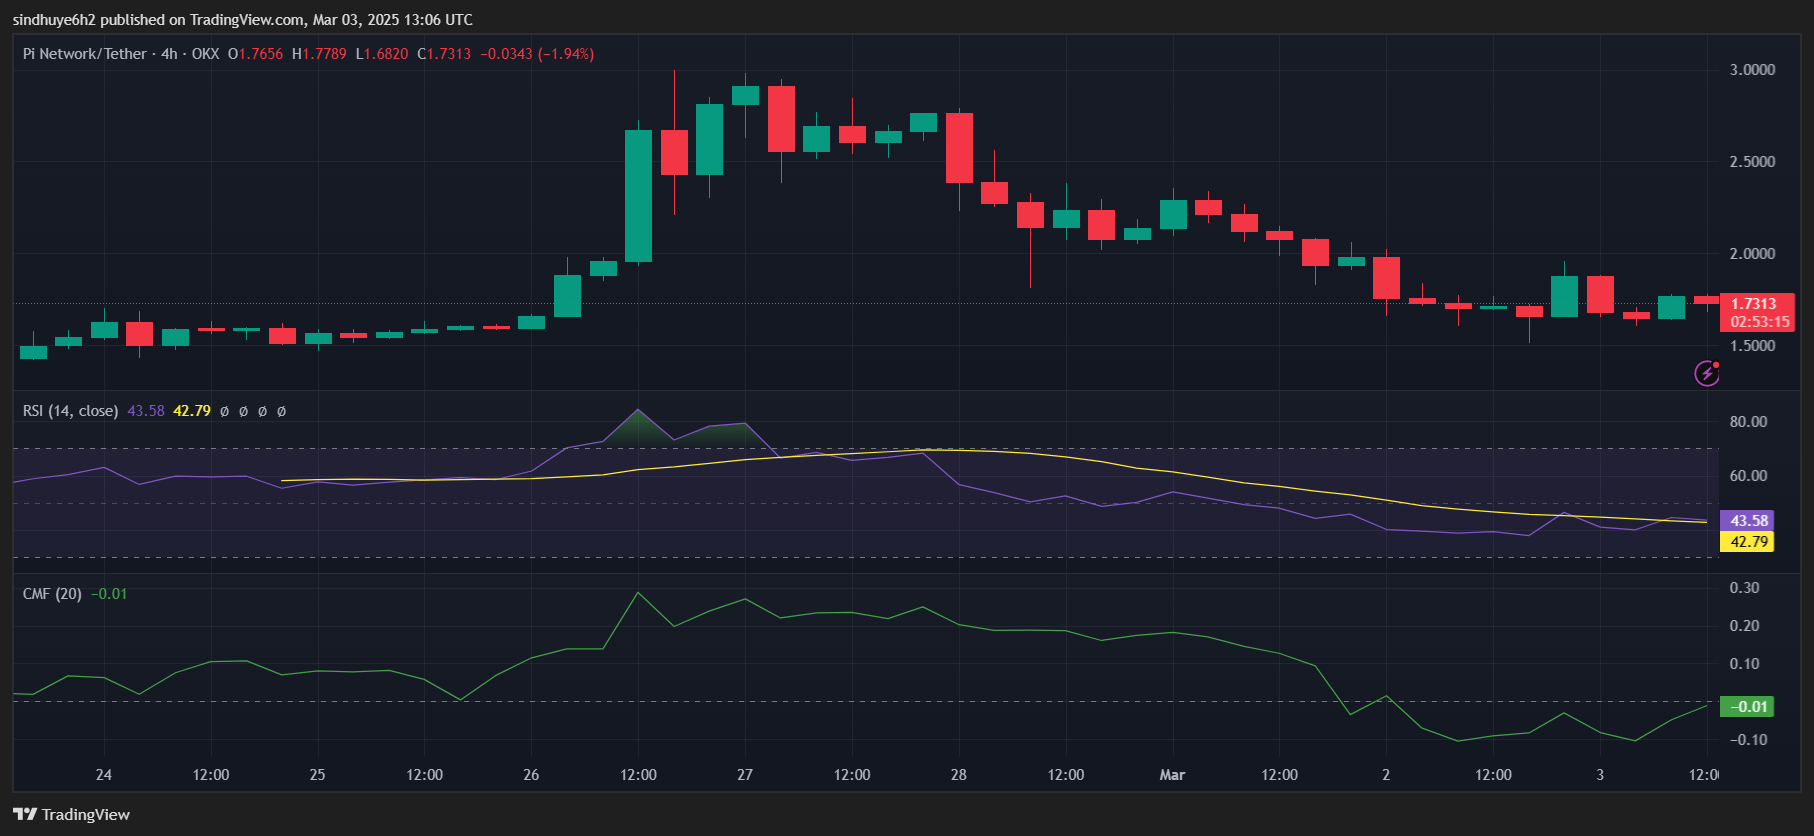Click the 0.20 CMF axis label

[x=1745, y=626]
